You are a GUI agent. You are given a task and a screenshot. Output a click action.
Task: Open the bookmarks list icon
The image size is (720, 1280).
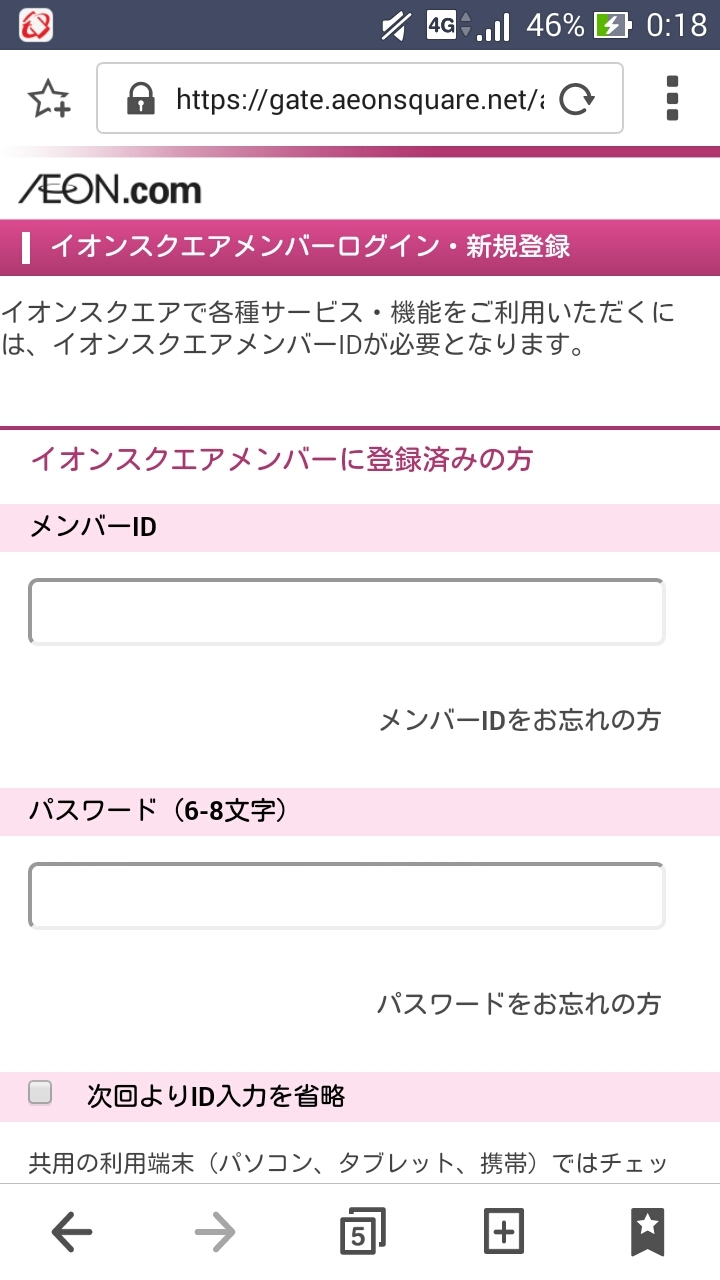(x=647, y=1232)
